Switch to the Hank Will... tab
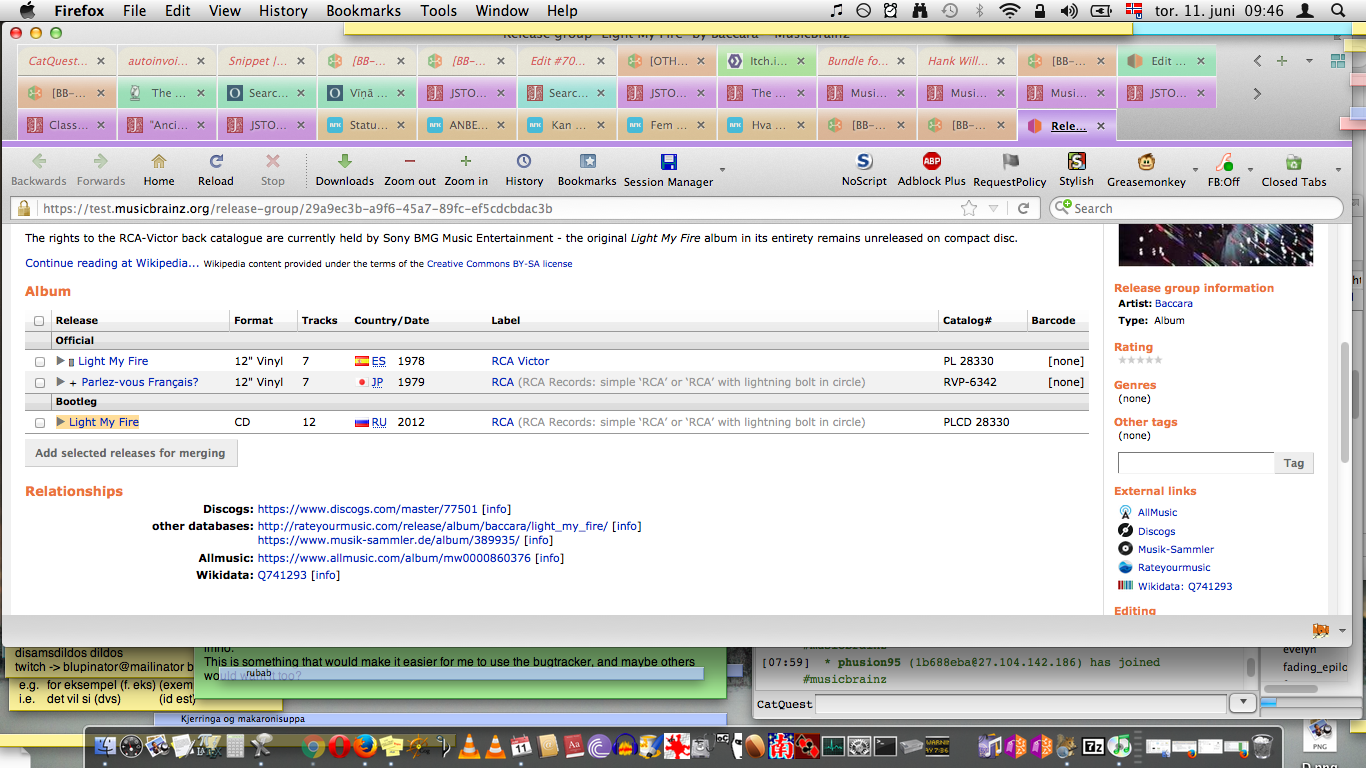Viewport: 1366px width, 768px height. coord(967,61)
